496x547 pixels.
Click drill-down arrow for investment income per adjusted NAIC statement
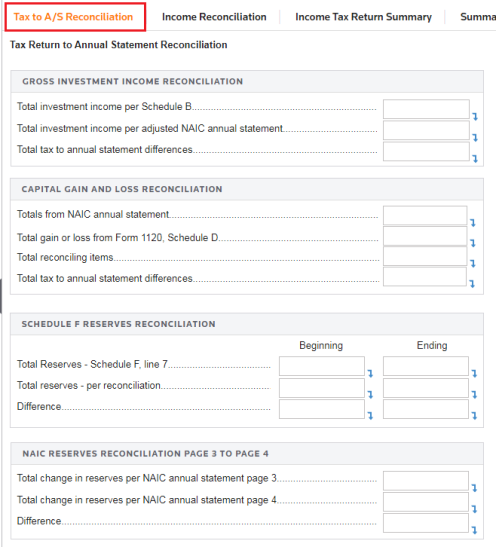(x=475, y=137)
